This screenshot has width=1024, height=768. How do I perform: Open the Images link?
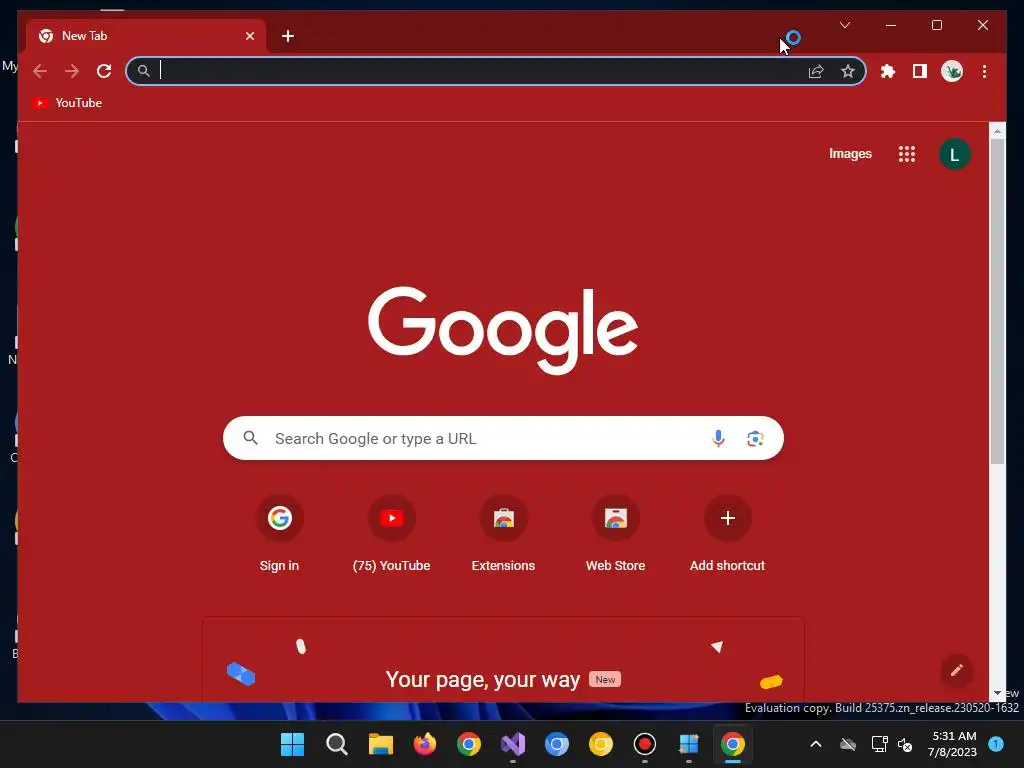pyautogui.click(x=850, y=153)
